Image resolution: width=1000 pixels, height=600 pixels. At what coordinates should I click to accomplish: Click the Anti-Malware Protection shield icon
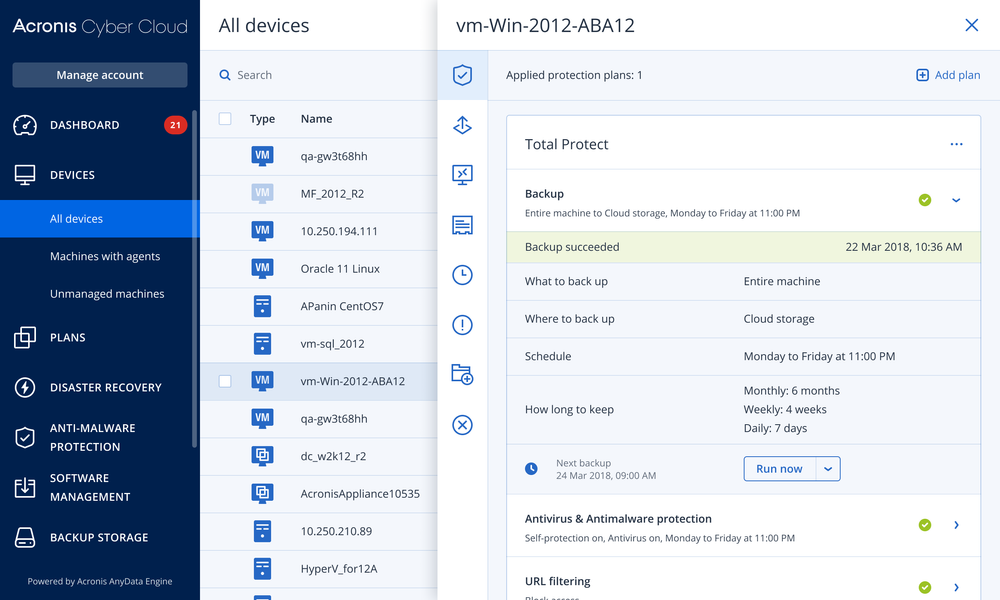point(25,437)
